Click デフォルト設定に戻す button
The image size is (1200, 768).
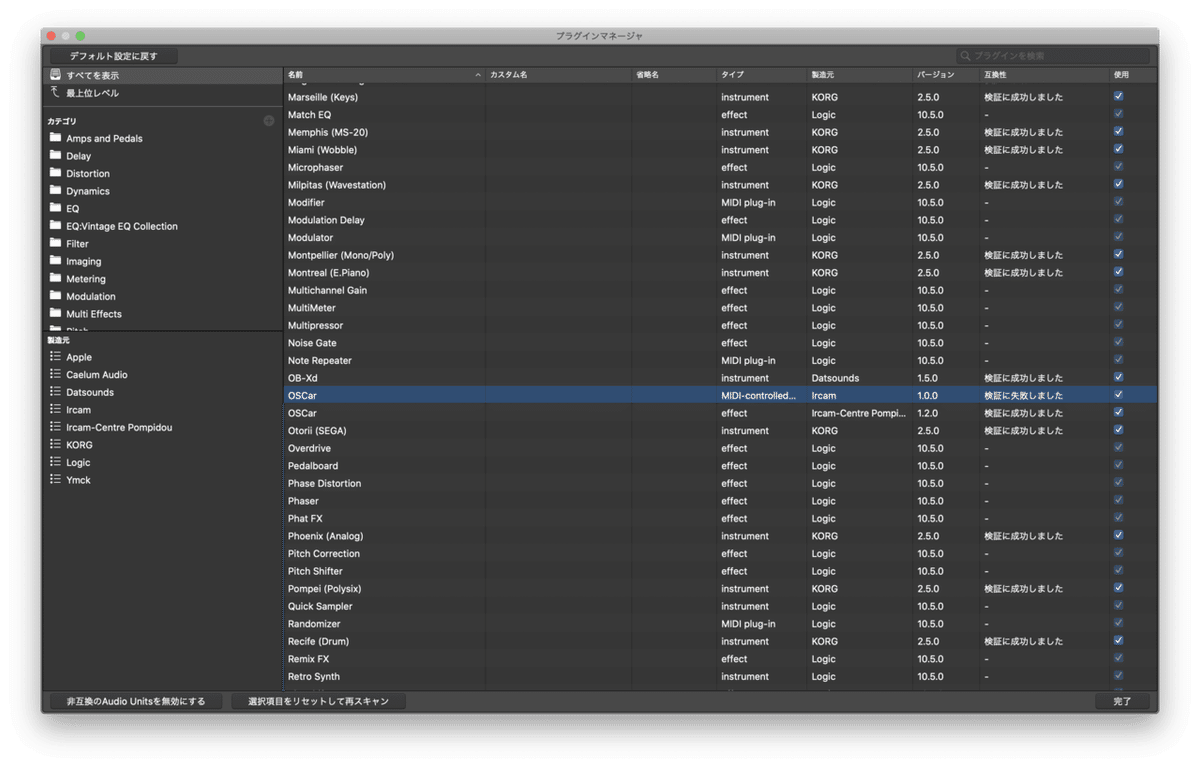click(113, 56)
